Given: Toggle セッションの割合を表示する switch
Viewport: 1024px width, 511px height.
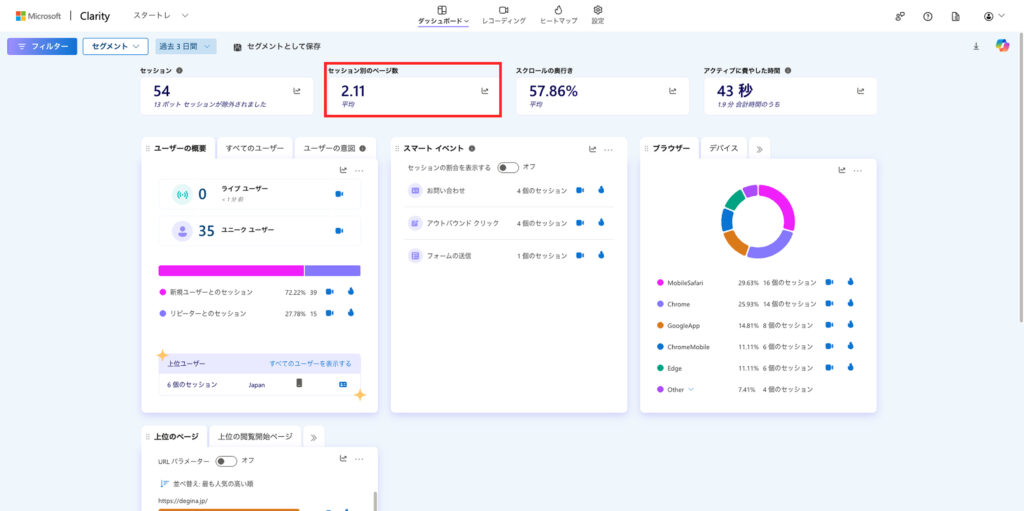Looking at the screenshot, I should pos(508,167).
